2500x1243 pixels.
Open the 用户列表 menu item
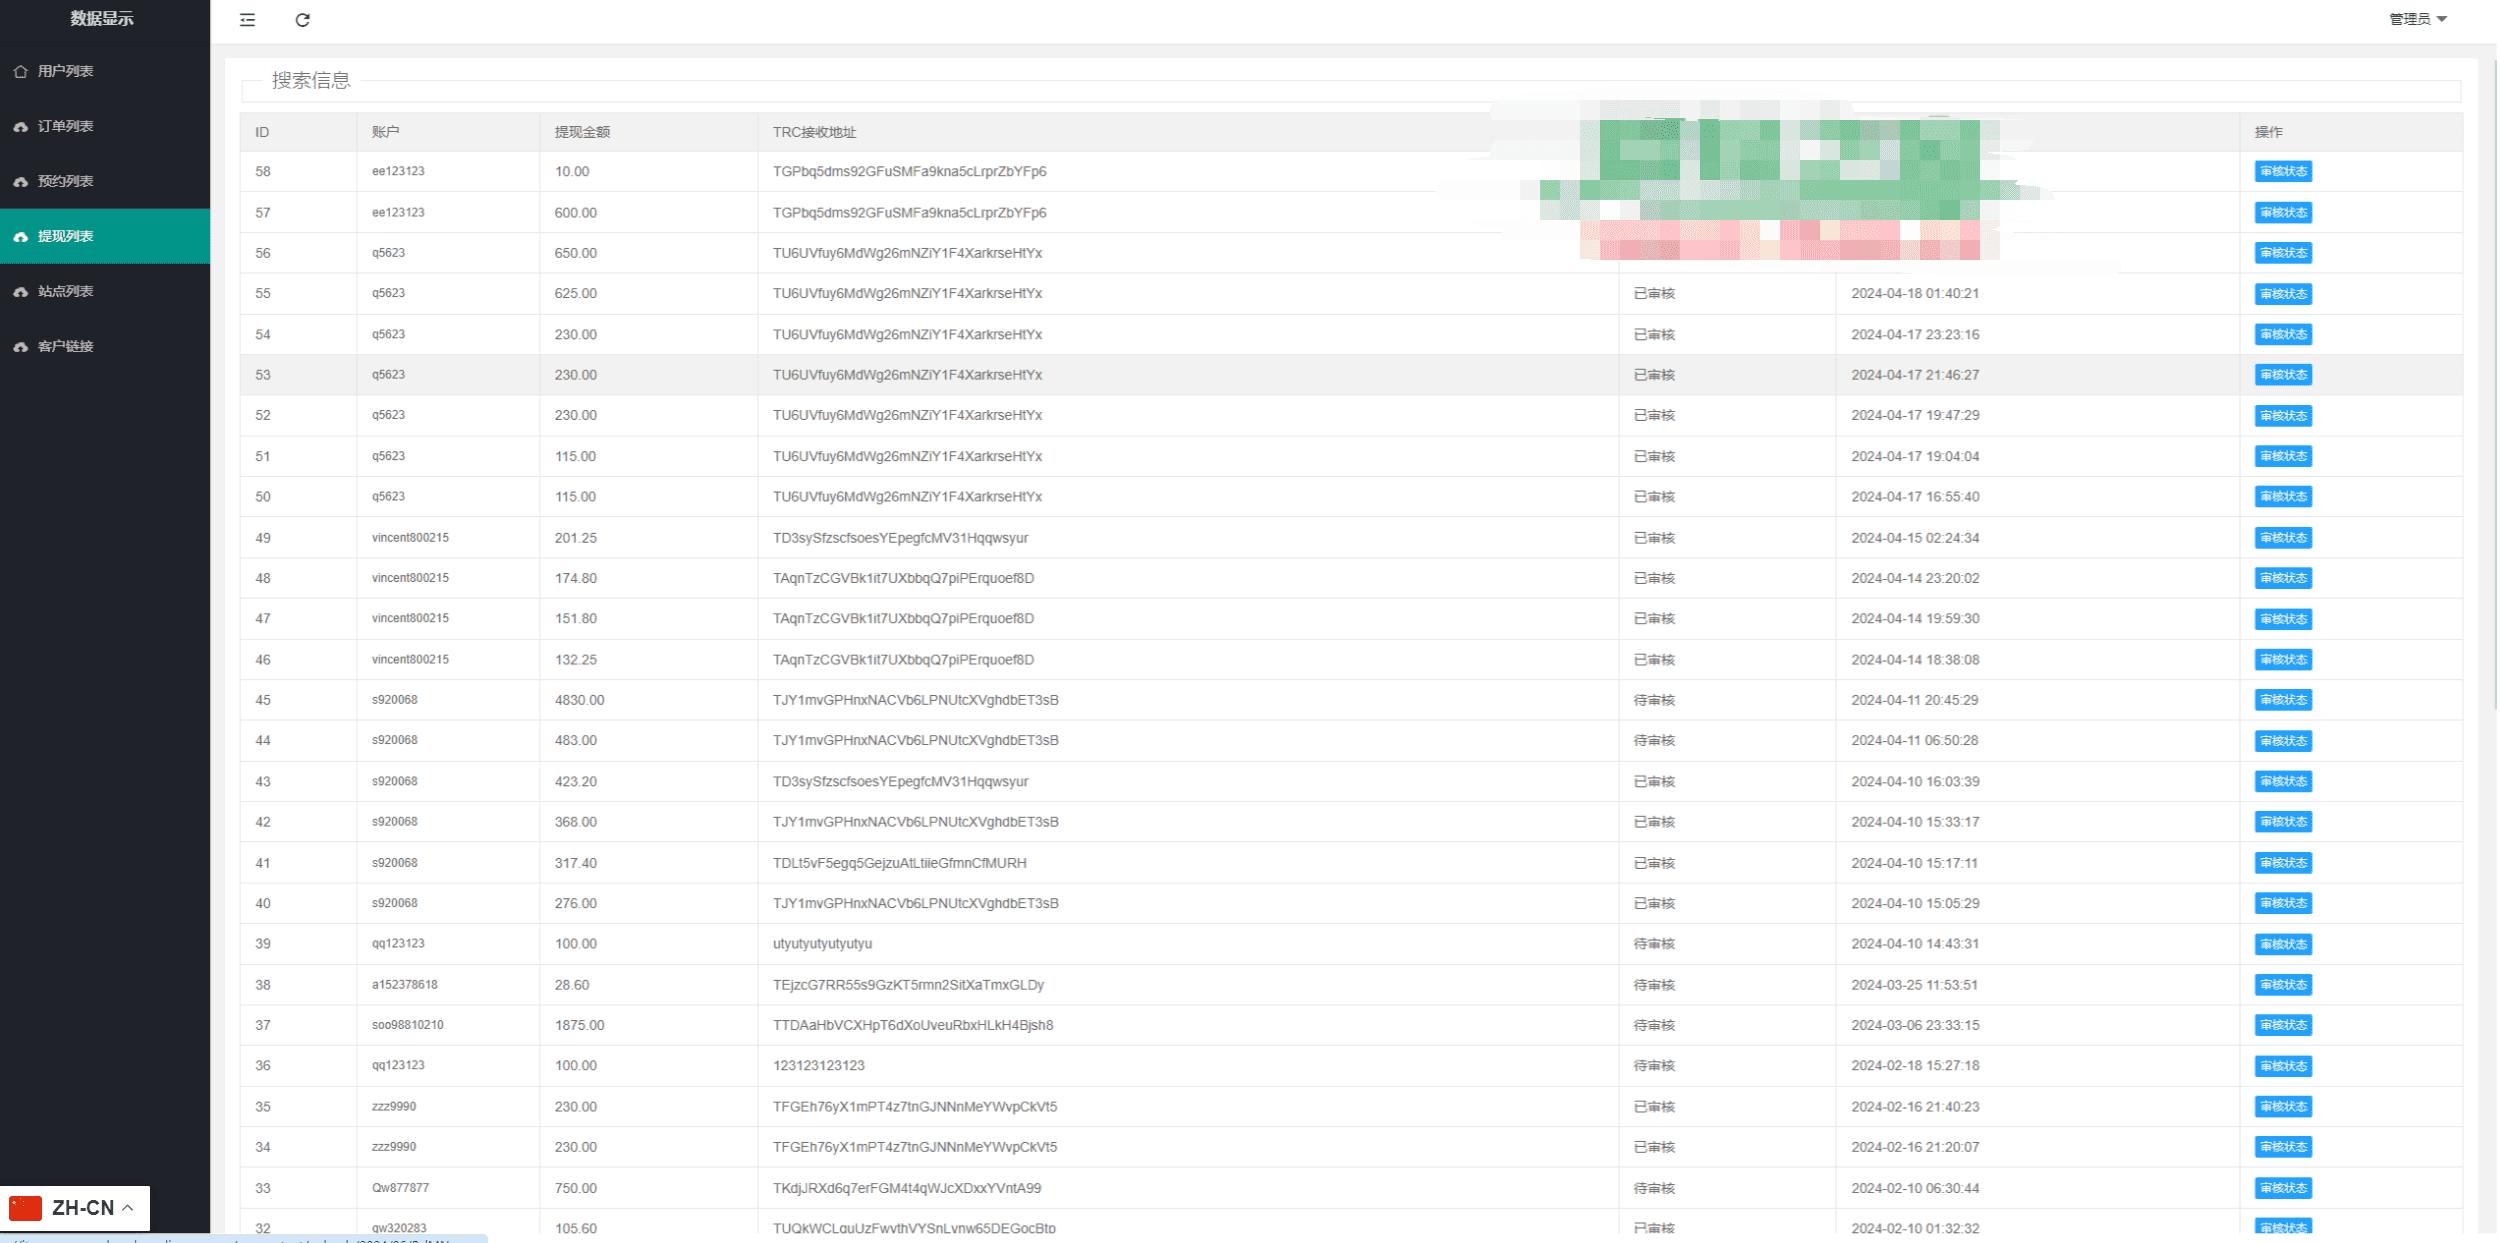pos(66,71)
